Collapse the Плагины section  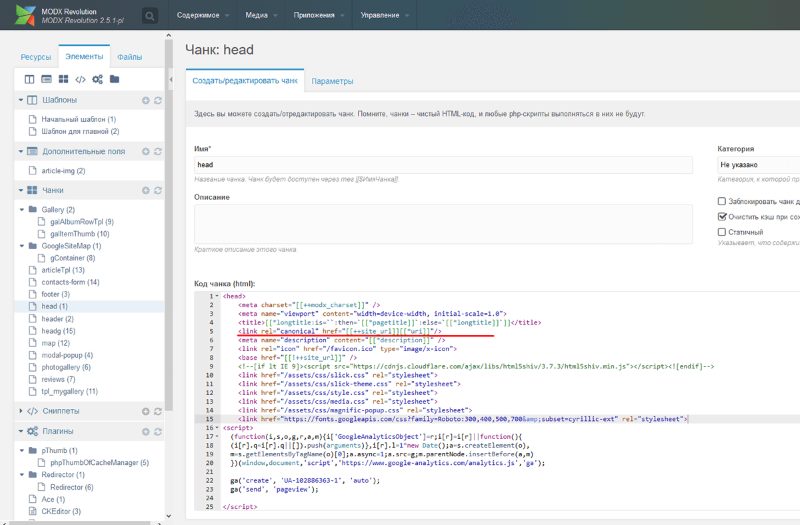pos(21,431)
